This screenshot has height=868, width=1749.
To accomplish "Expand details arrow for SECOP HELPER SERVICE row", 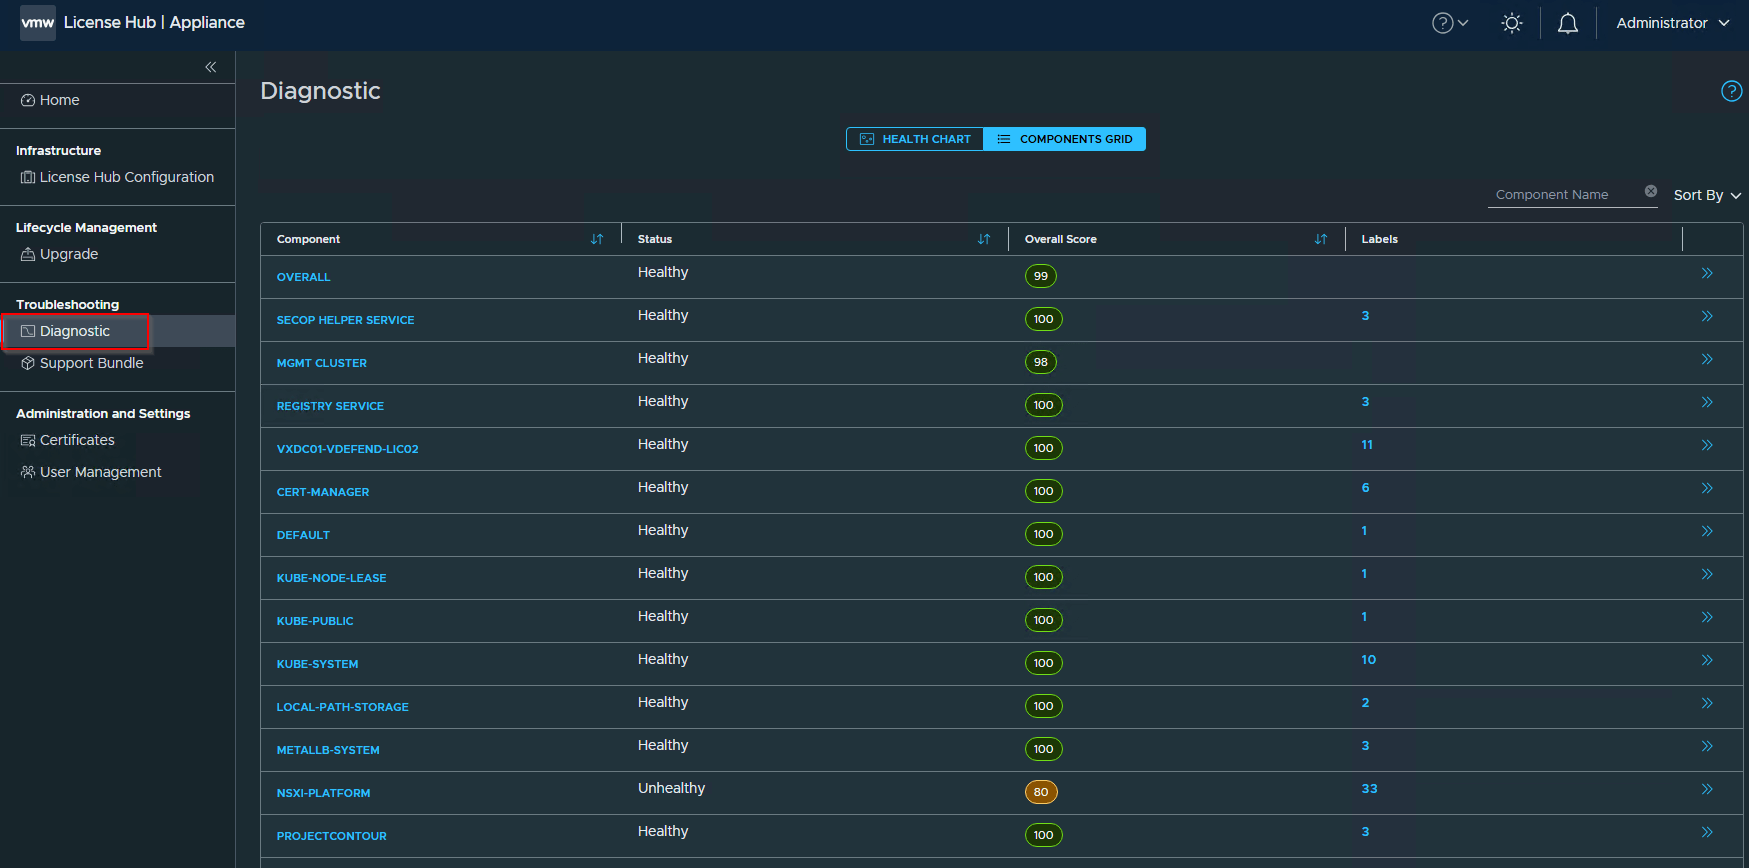I will 1707,316.
